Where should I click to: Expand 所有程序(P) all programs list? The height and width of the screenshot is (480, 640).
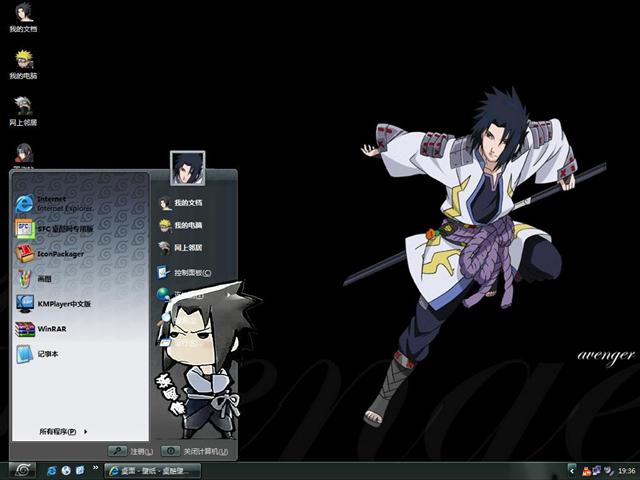coord(63,431)
